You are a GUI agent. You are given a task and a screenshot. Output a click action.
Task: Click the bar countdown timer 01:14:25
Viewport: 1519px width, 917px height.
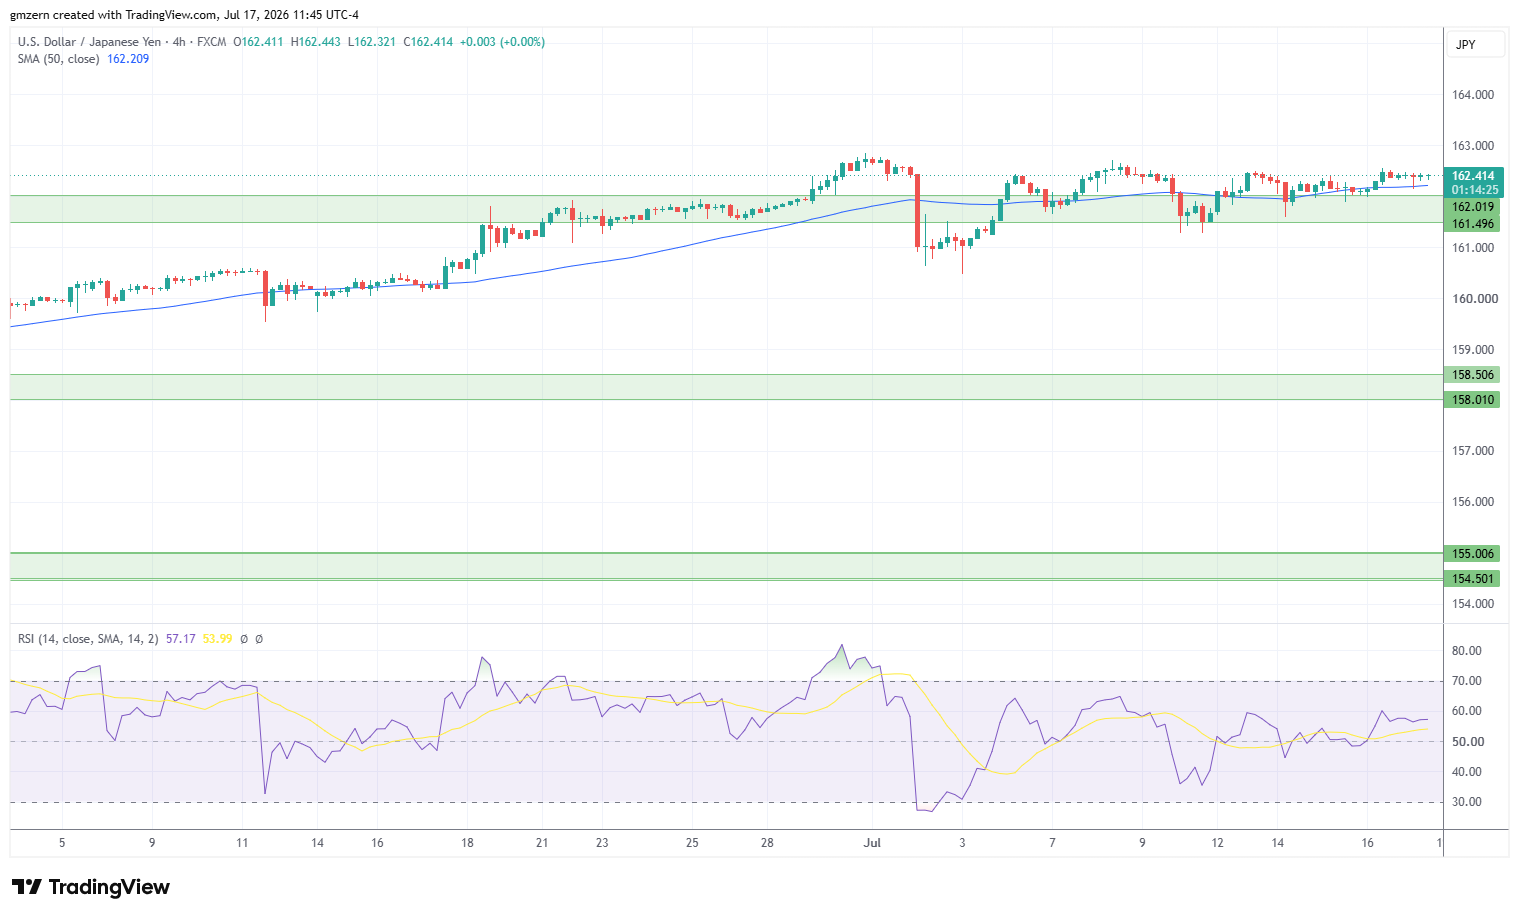pyautogui.click(x=1473, y=190)
